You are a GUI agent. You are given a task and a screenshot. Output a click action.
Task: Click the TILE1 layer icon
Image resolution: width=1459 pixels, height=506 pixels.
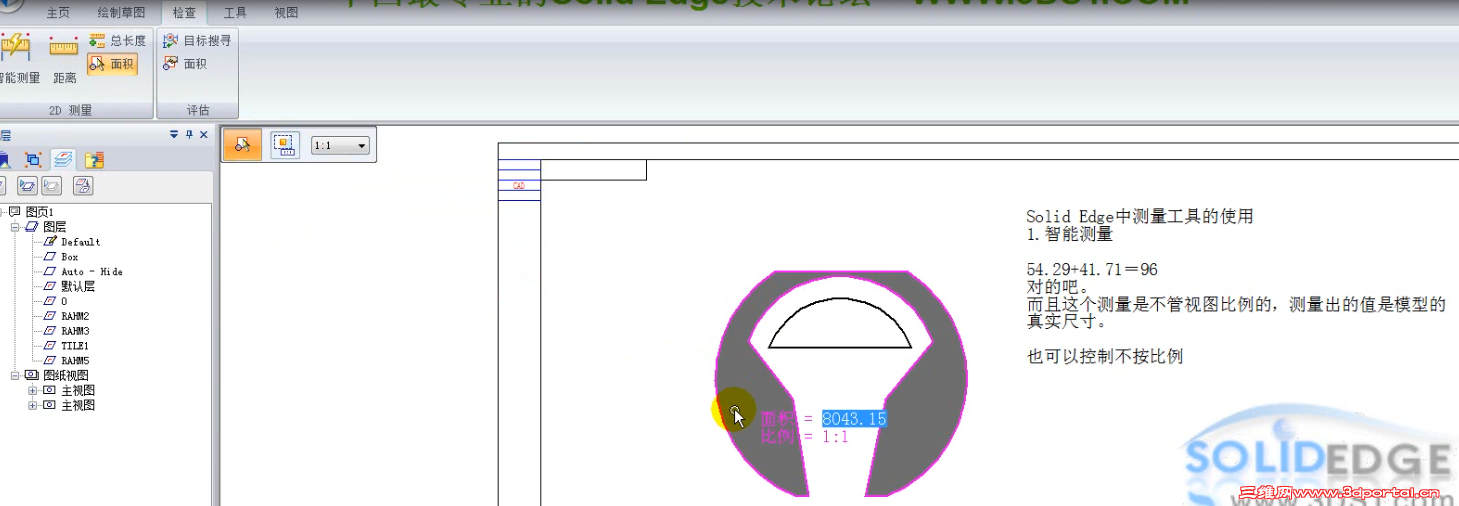point(51,346)
